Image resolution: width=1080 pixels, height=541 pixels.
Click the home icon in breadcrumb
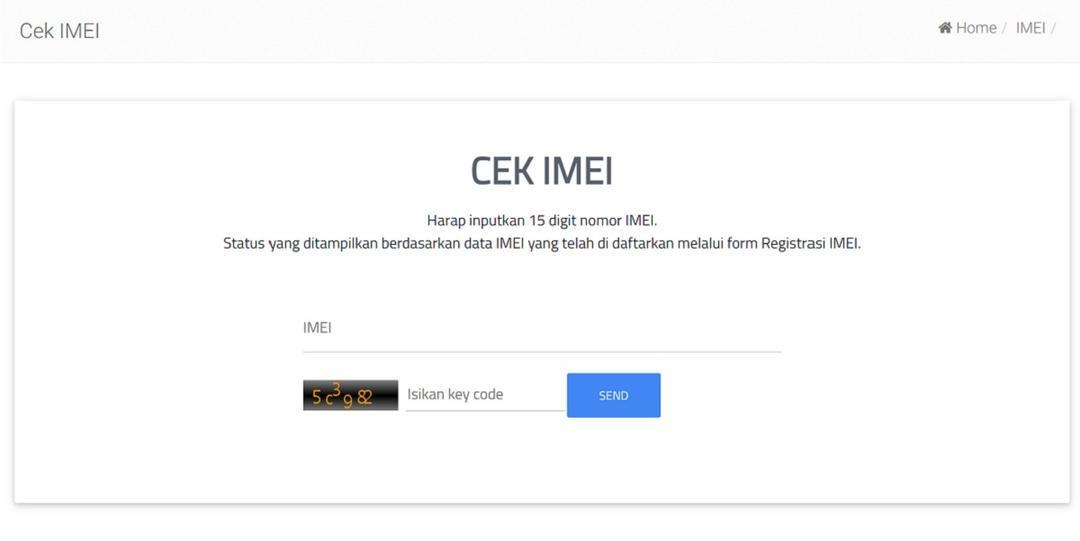[945, 28]
